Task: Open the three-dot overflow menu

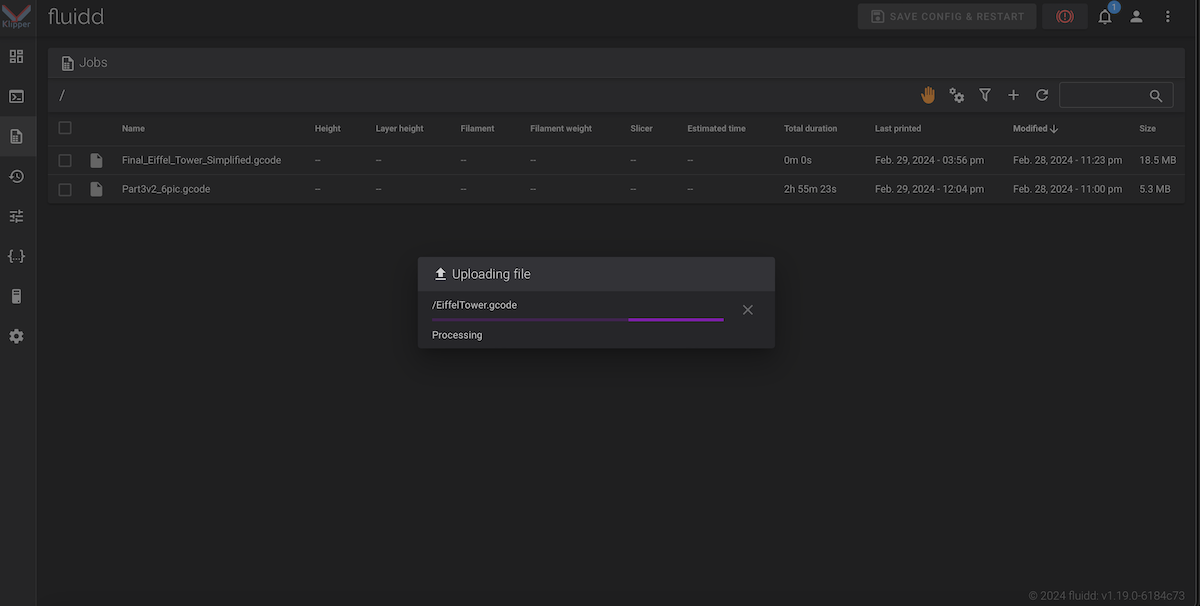Action: pyautogui.click(x=1168, y=16)
